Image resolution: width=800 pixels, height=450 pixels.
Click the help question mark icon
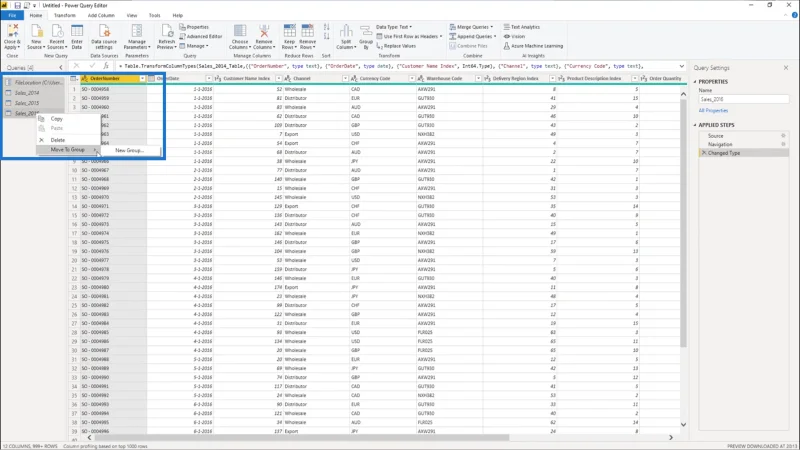point(794,15)
